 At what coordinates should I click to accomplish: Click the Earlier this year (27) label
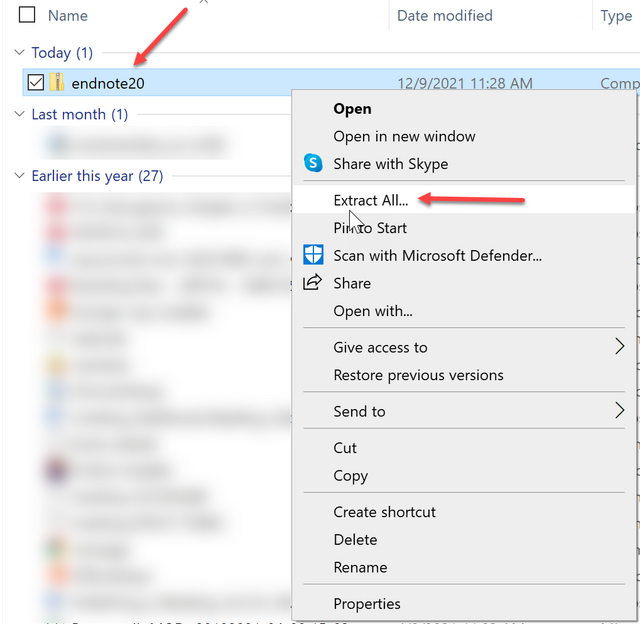pos(97,176)
